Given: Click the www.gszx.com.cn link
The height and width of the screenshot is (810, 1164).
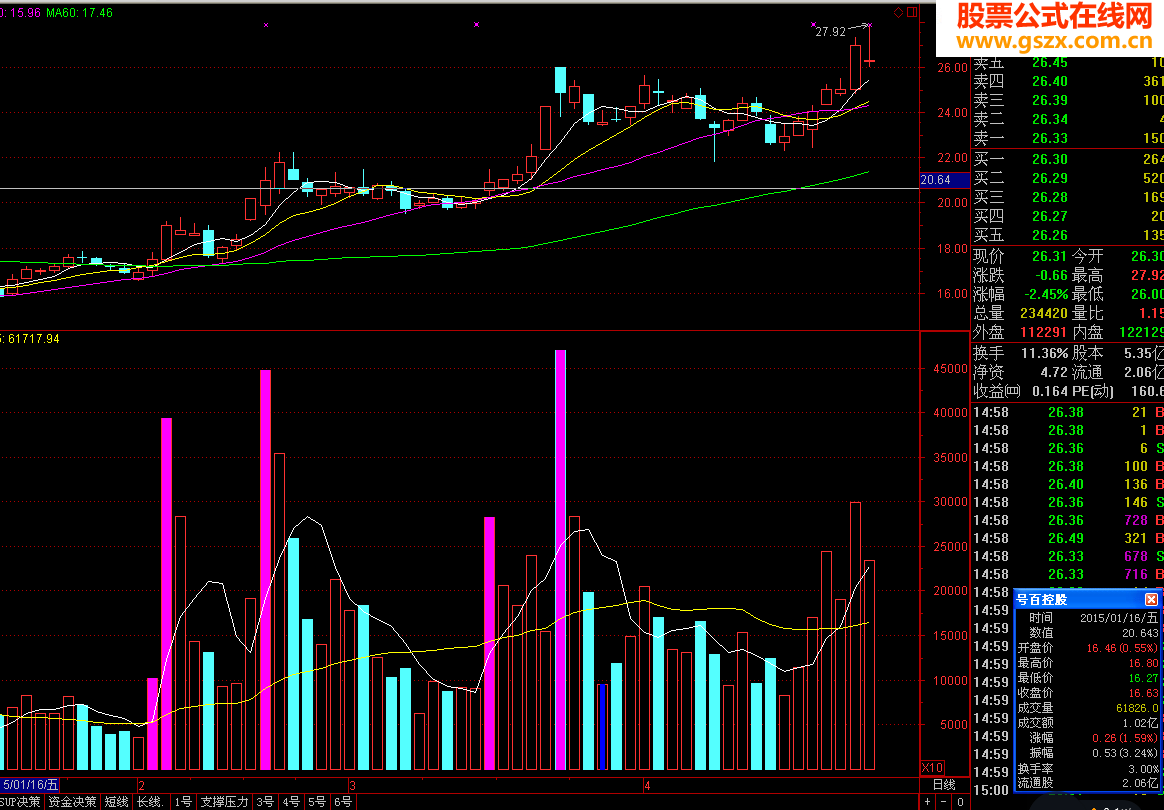Looking at the screenshot, I should click(1053, 41).
